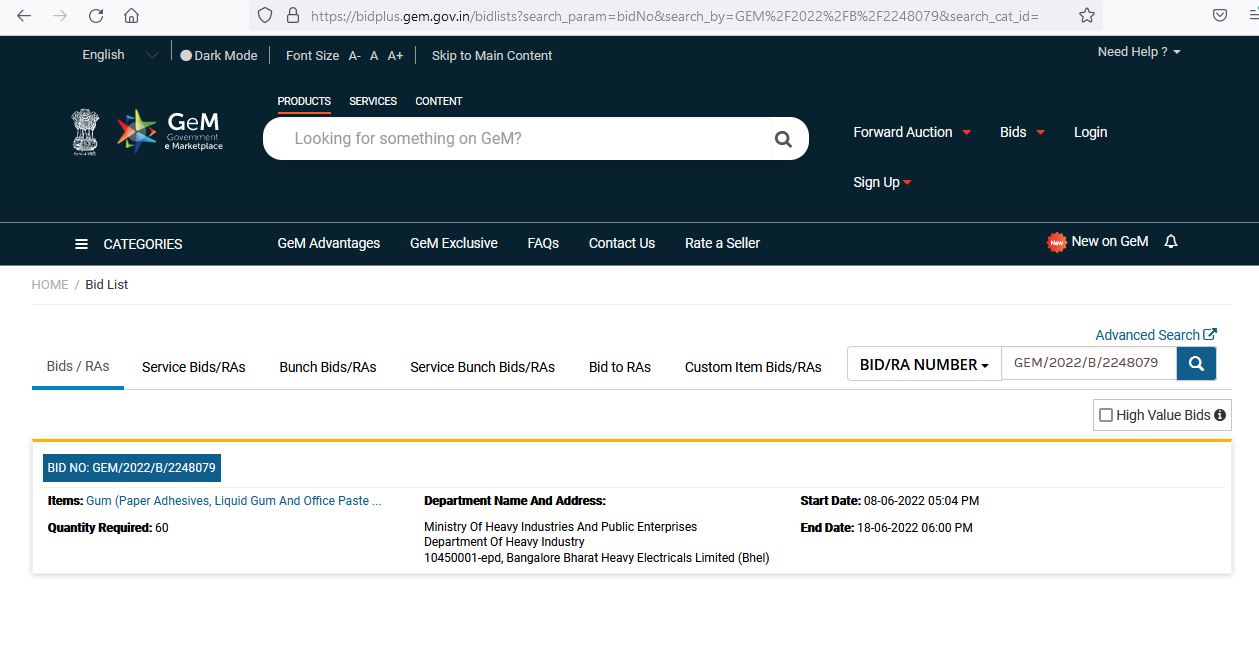Toggle Dark Mode on
This screenshot has height=656, width=1259.
[186, 56]
